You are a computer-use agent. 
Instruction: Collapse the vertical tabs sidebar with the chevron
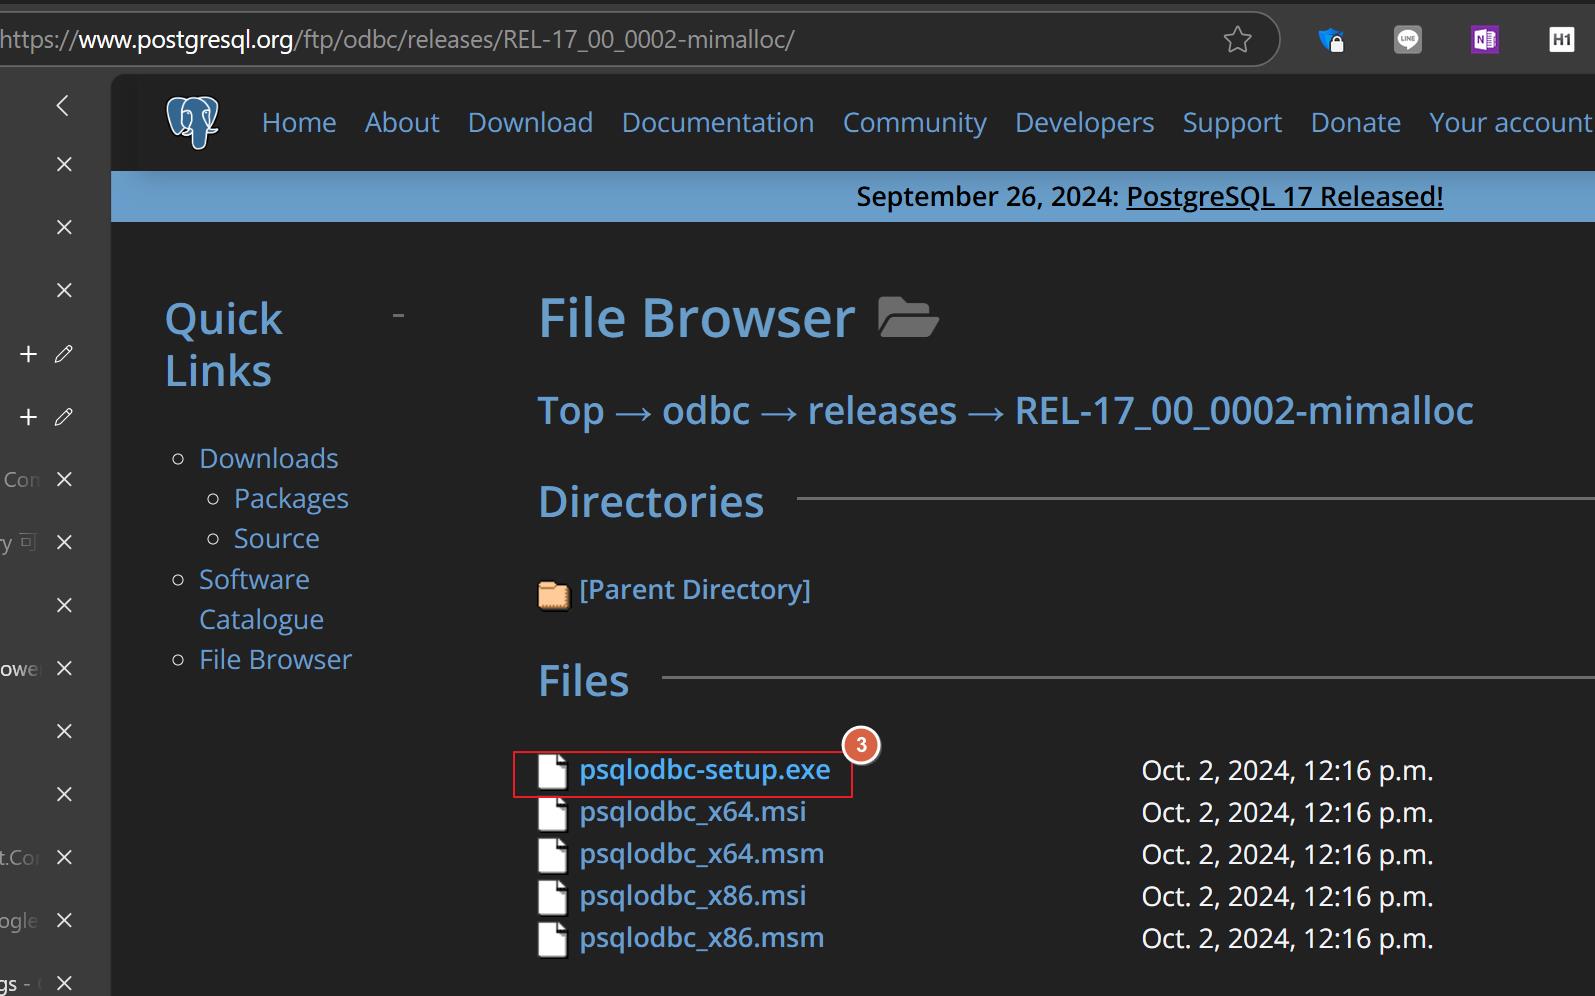point(63,105)
